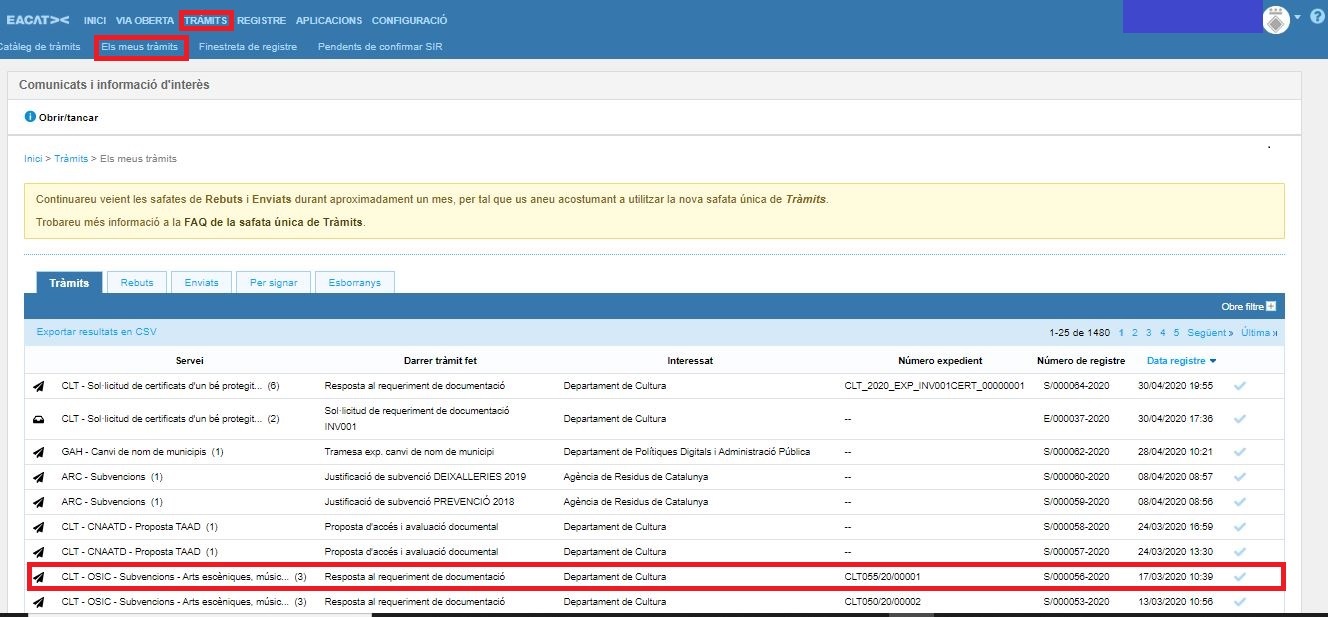Click the municipality crest avatar
Screen dimensions: 1328x617
point(1276,20)
